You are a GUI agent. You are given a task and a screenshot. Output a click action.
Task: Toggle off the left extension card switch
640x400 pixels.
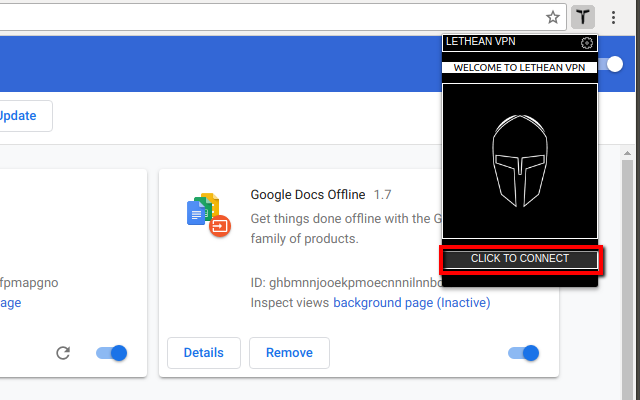[111, 353]
